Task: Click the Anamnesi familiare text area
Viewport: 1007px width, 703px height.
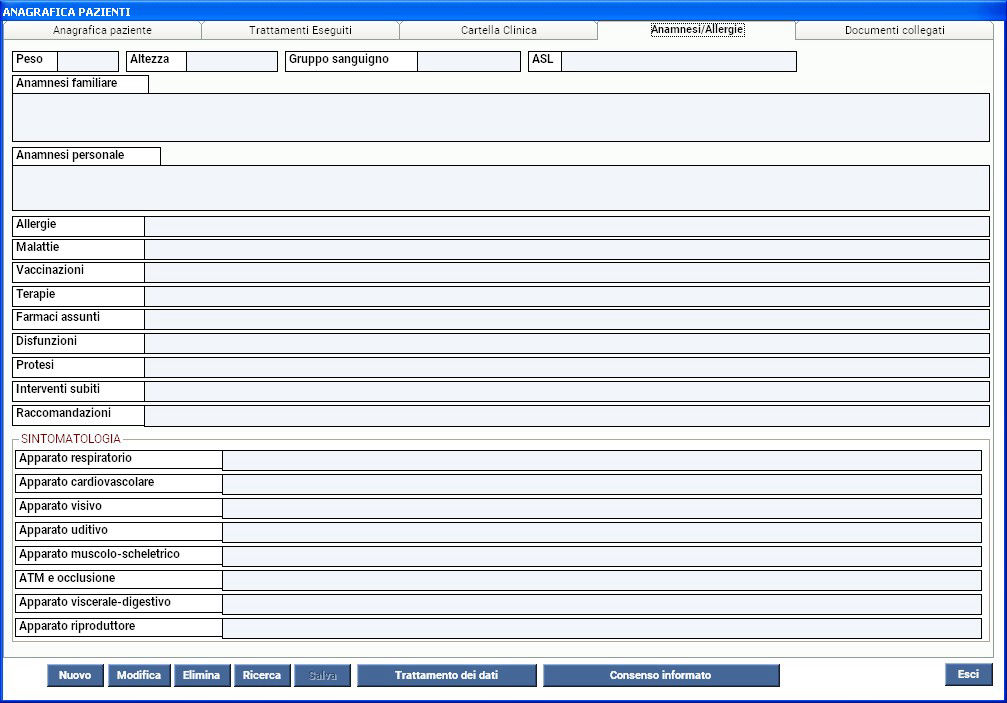Action: pos(500,117)
